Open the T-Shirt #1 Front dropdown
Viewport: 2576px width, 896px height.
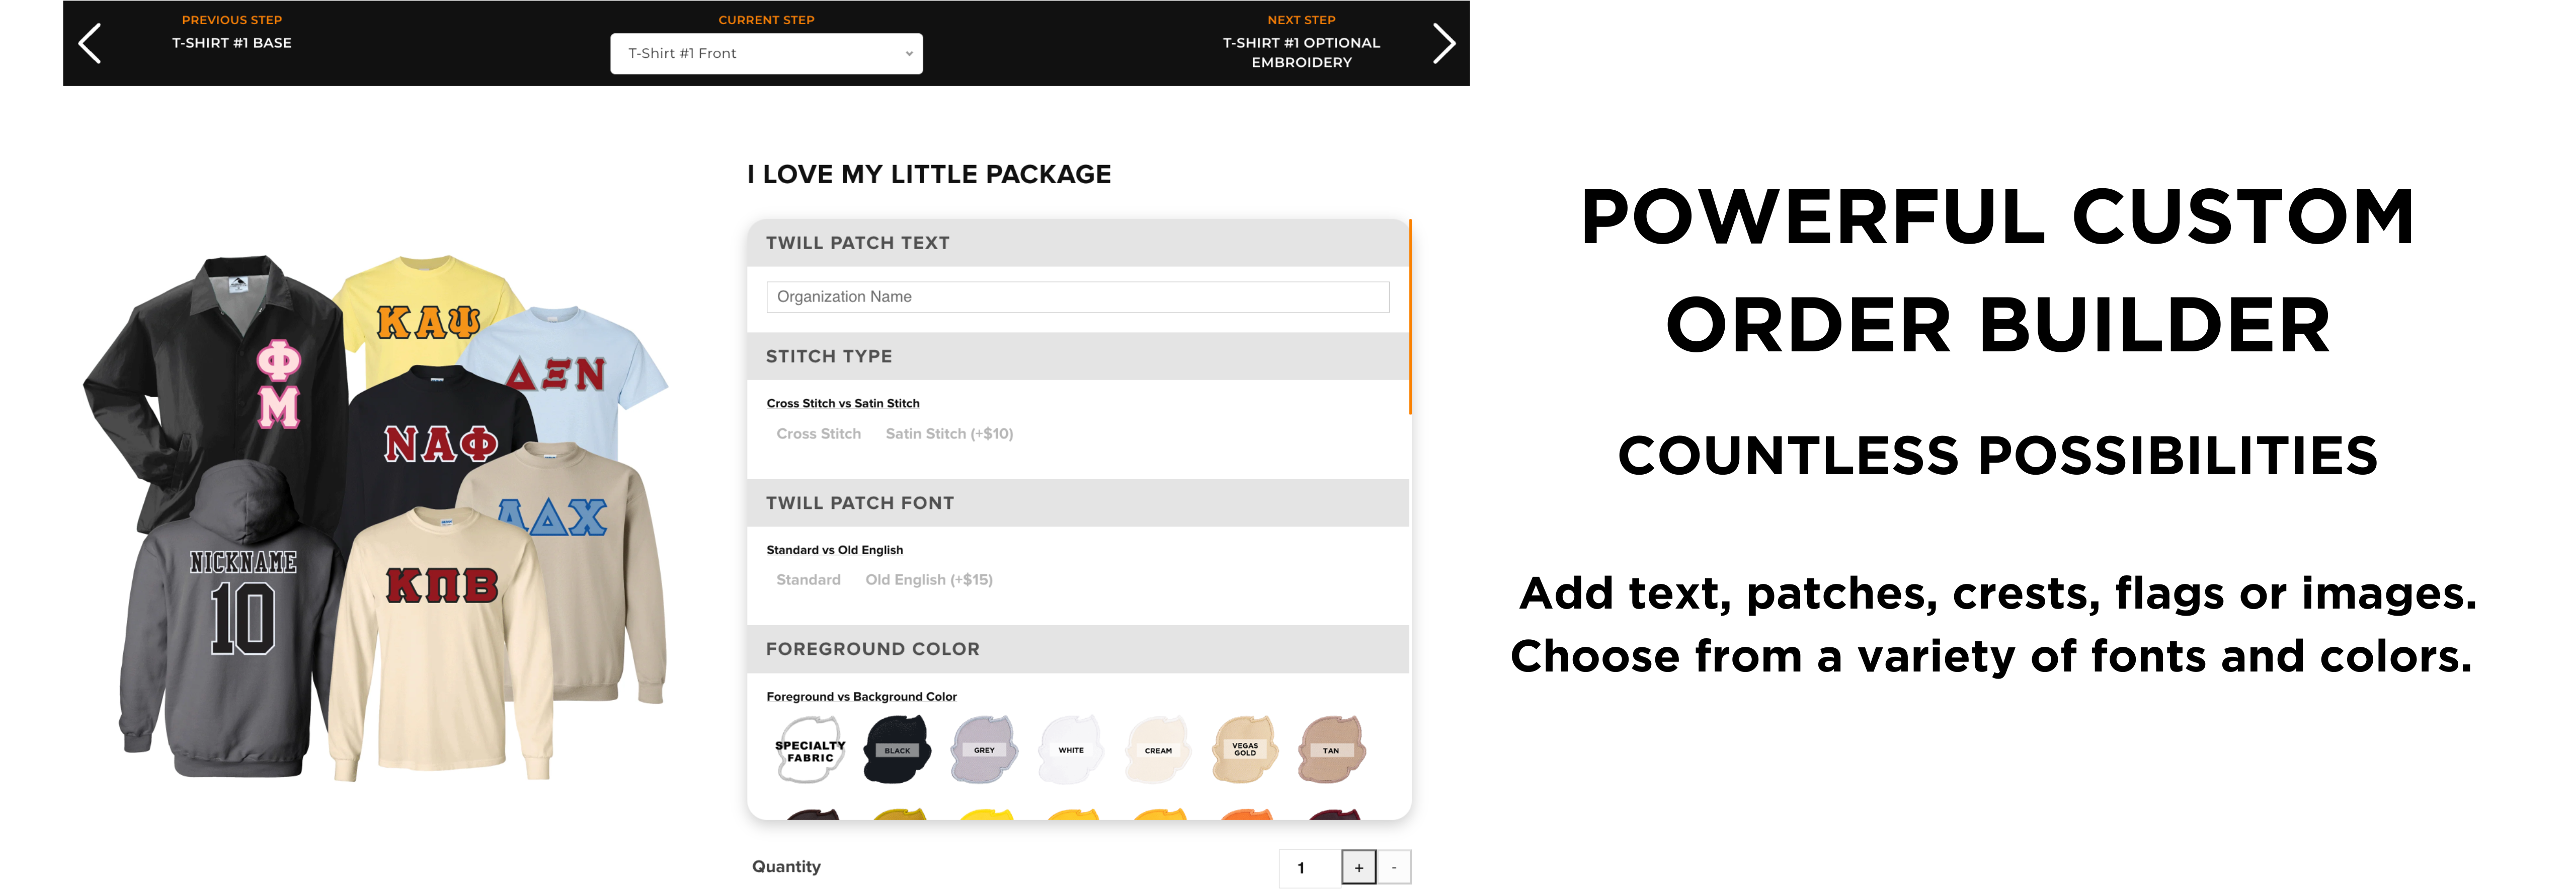point(766,54)
